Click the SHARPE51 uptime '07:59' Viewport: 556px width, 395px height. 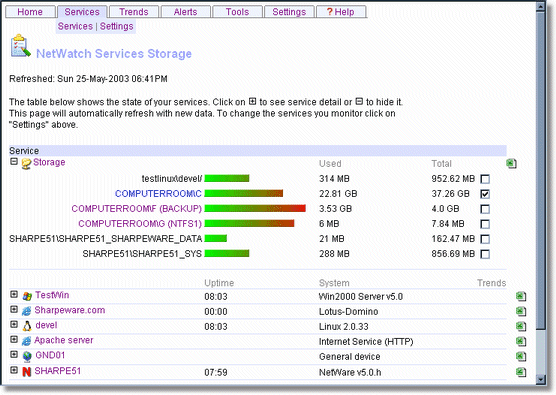pos(216,372)
